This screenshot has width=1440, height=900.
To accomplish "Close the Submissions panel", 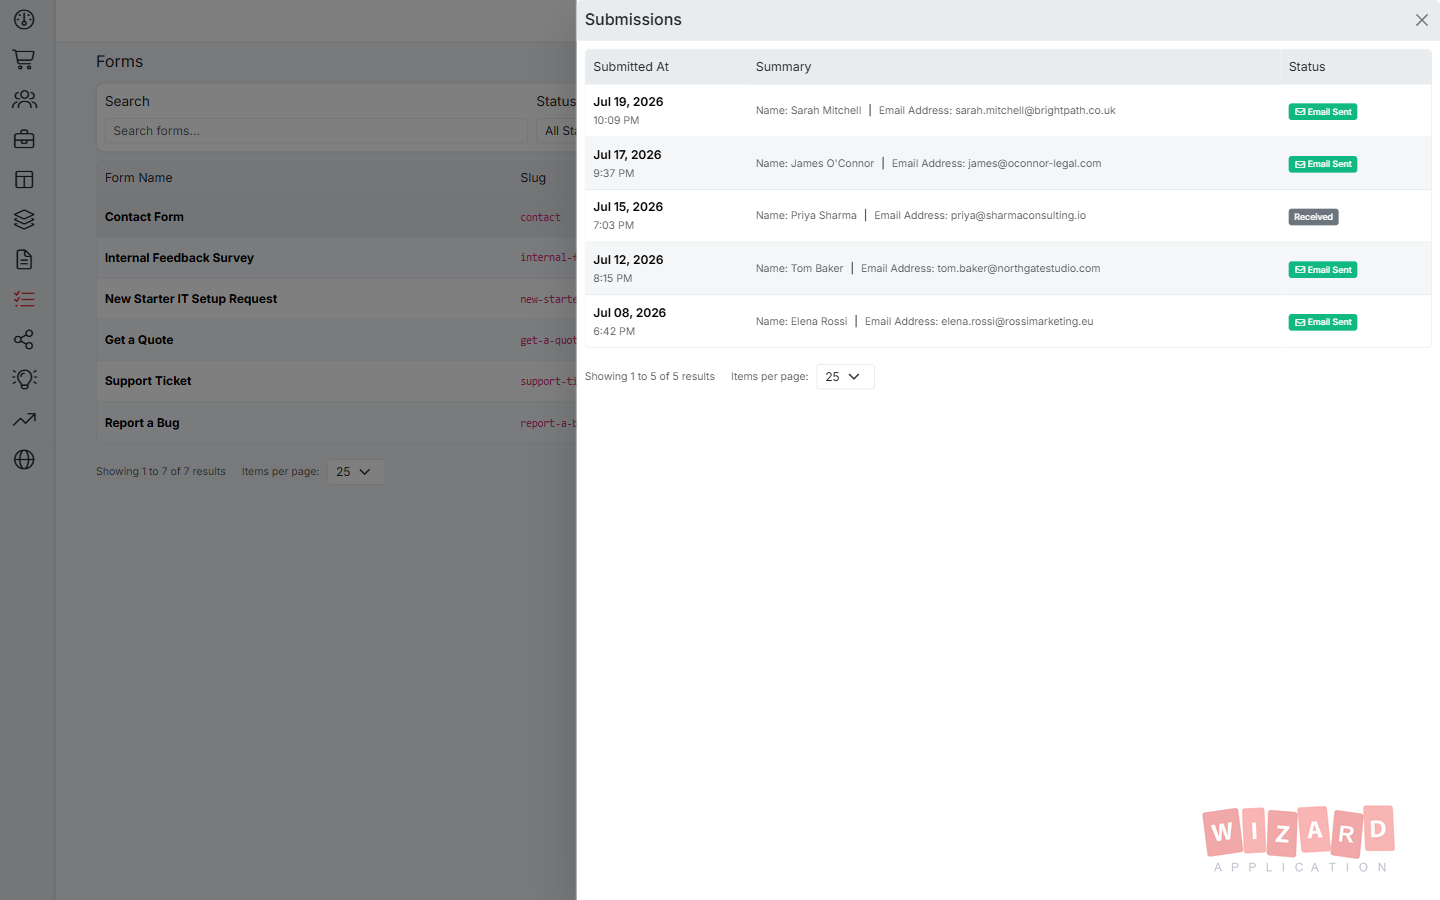I will (1421, 20).
